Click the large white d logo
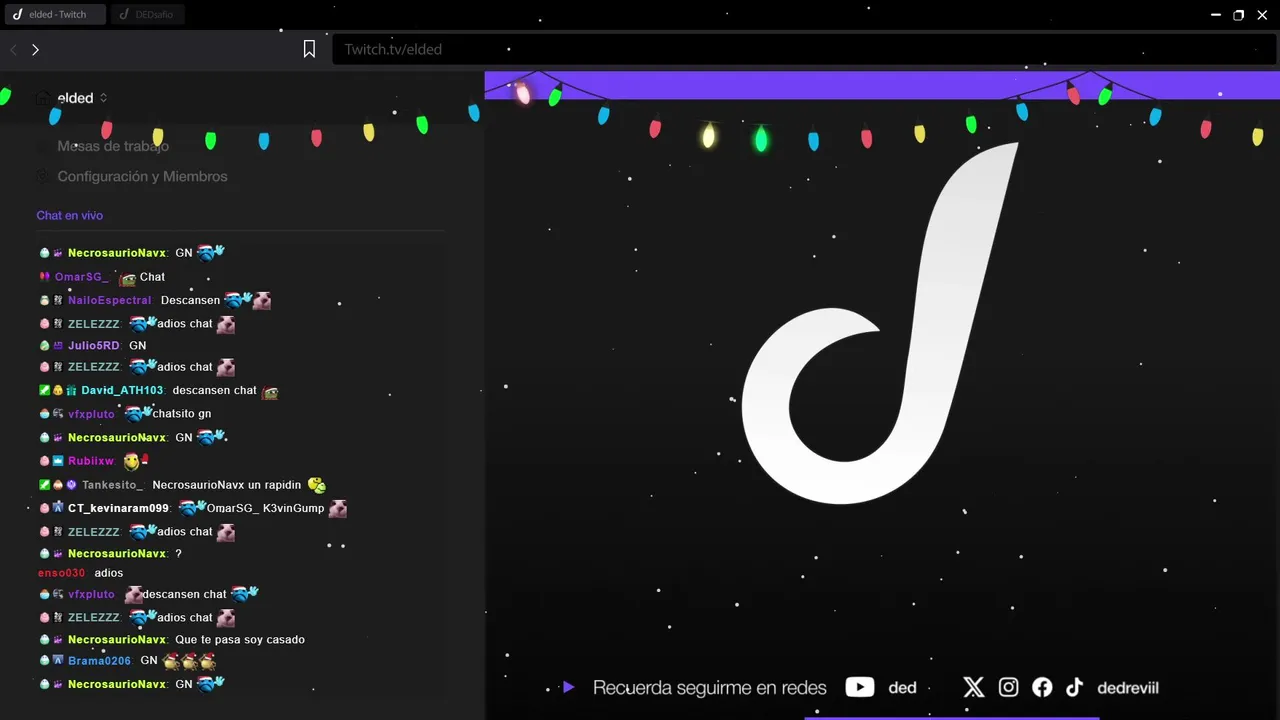1280x720 pixels. (x=881, y=323)
